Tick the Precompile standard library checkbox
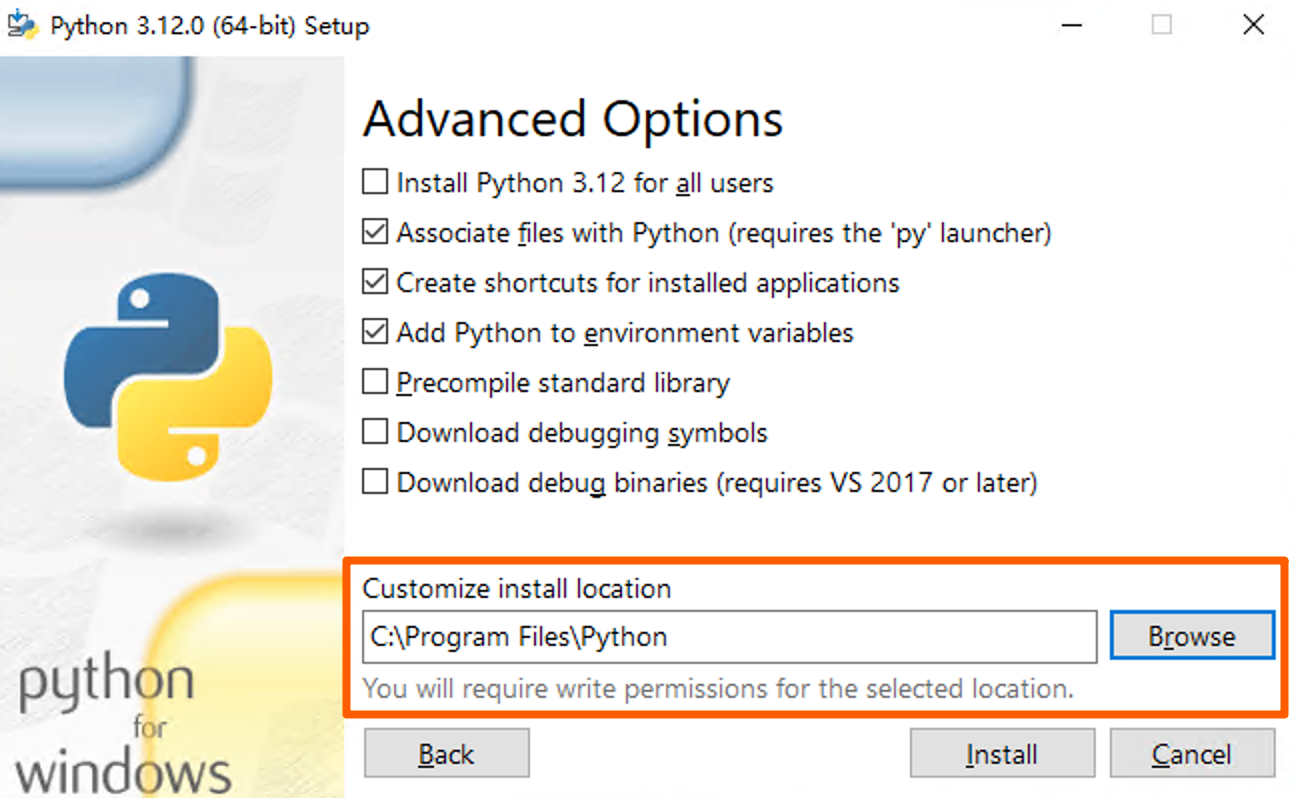Screen dimensions: 1296x798 click(375, 383)
